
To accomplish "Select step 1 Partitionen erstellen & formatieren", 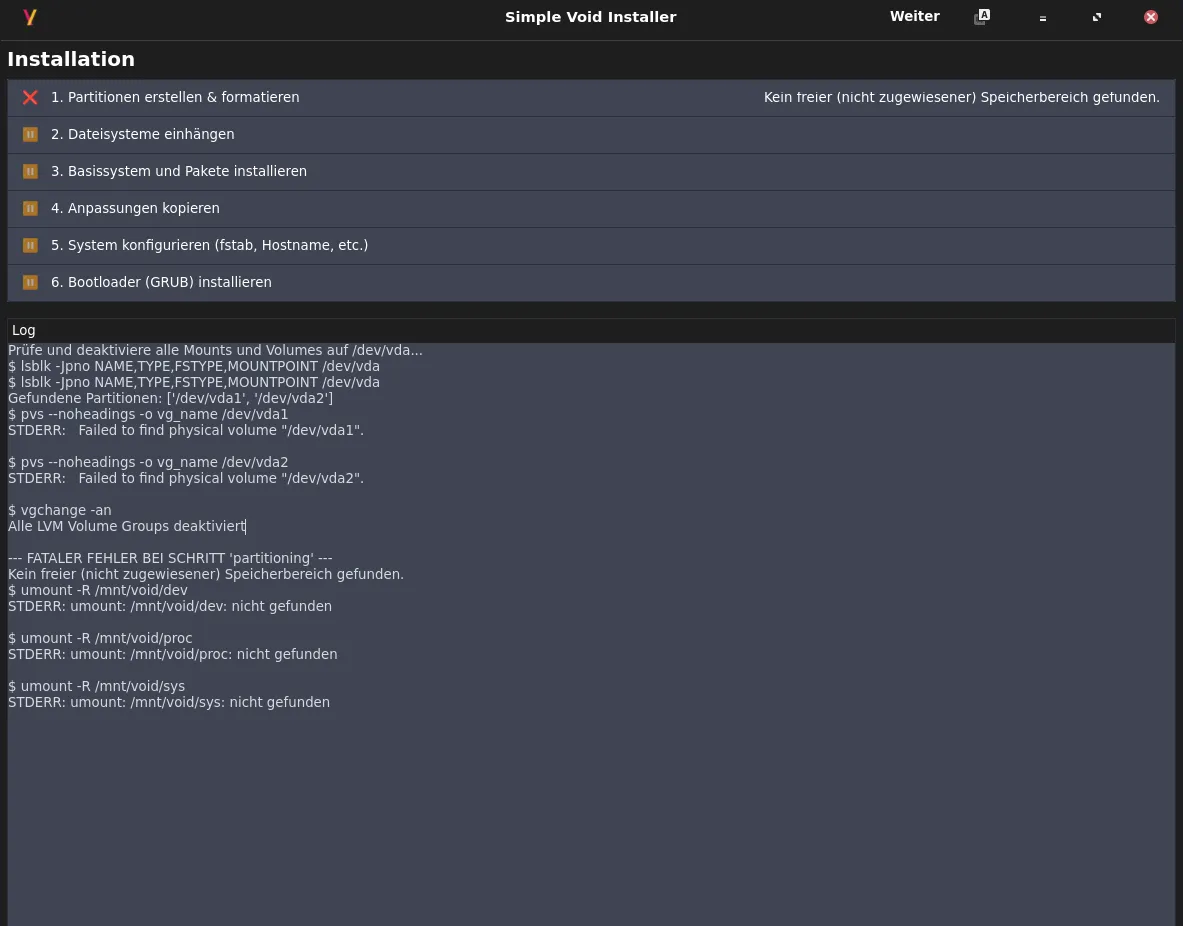I will coord(175,97).
